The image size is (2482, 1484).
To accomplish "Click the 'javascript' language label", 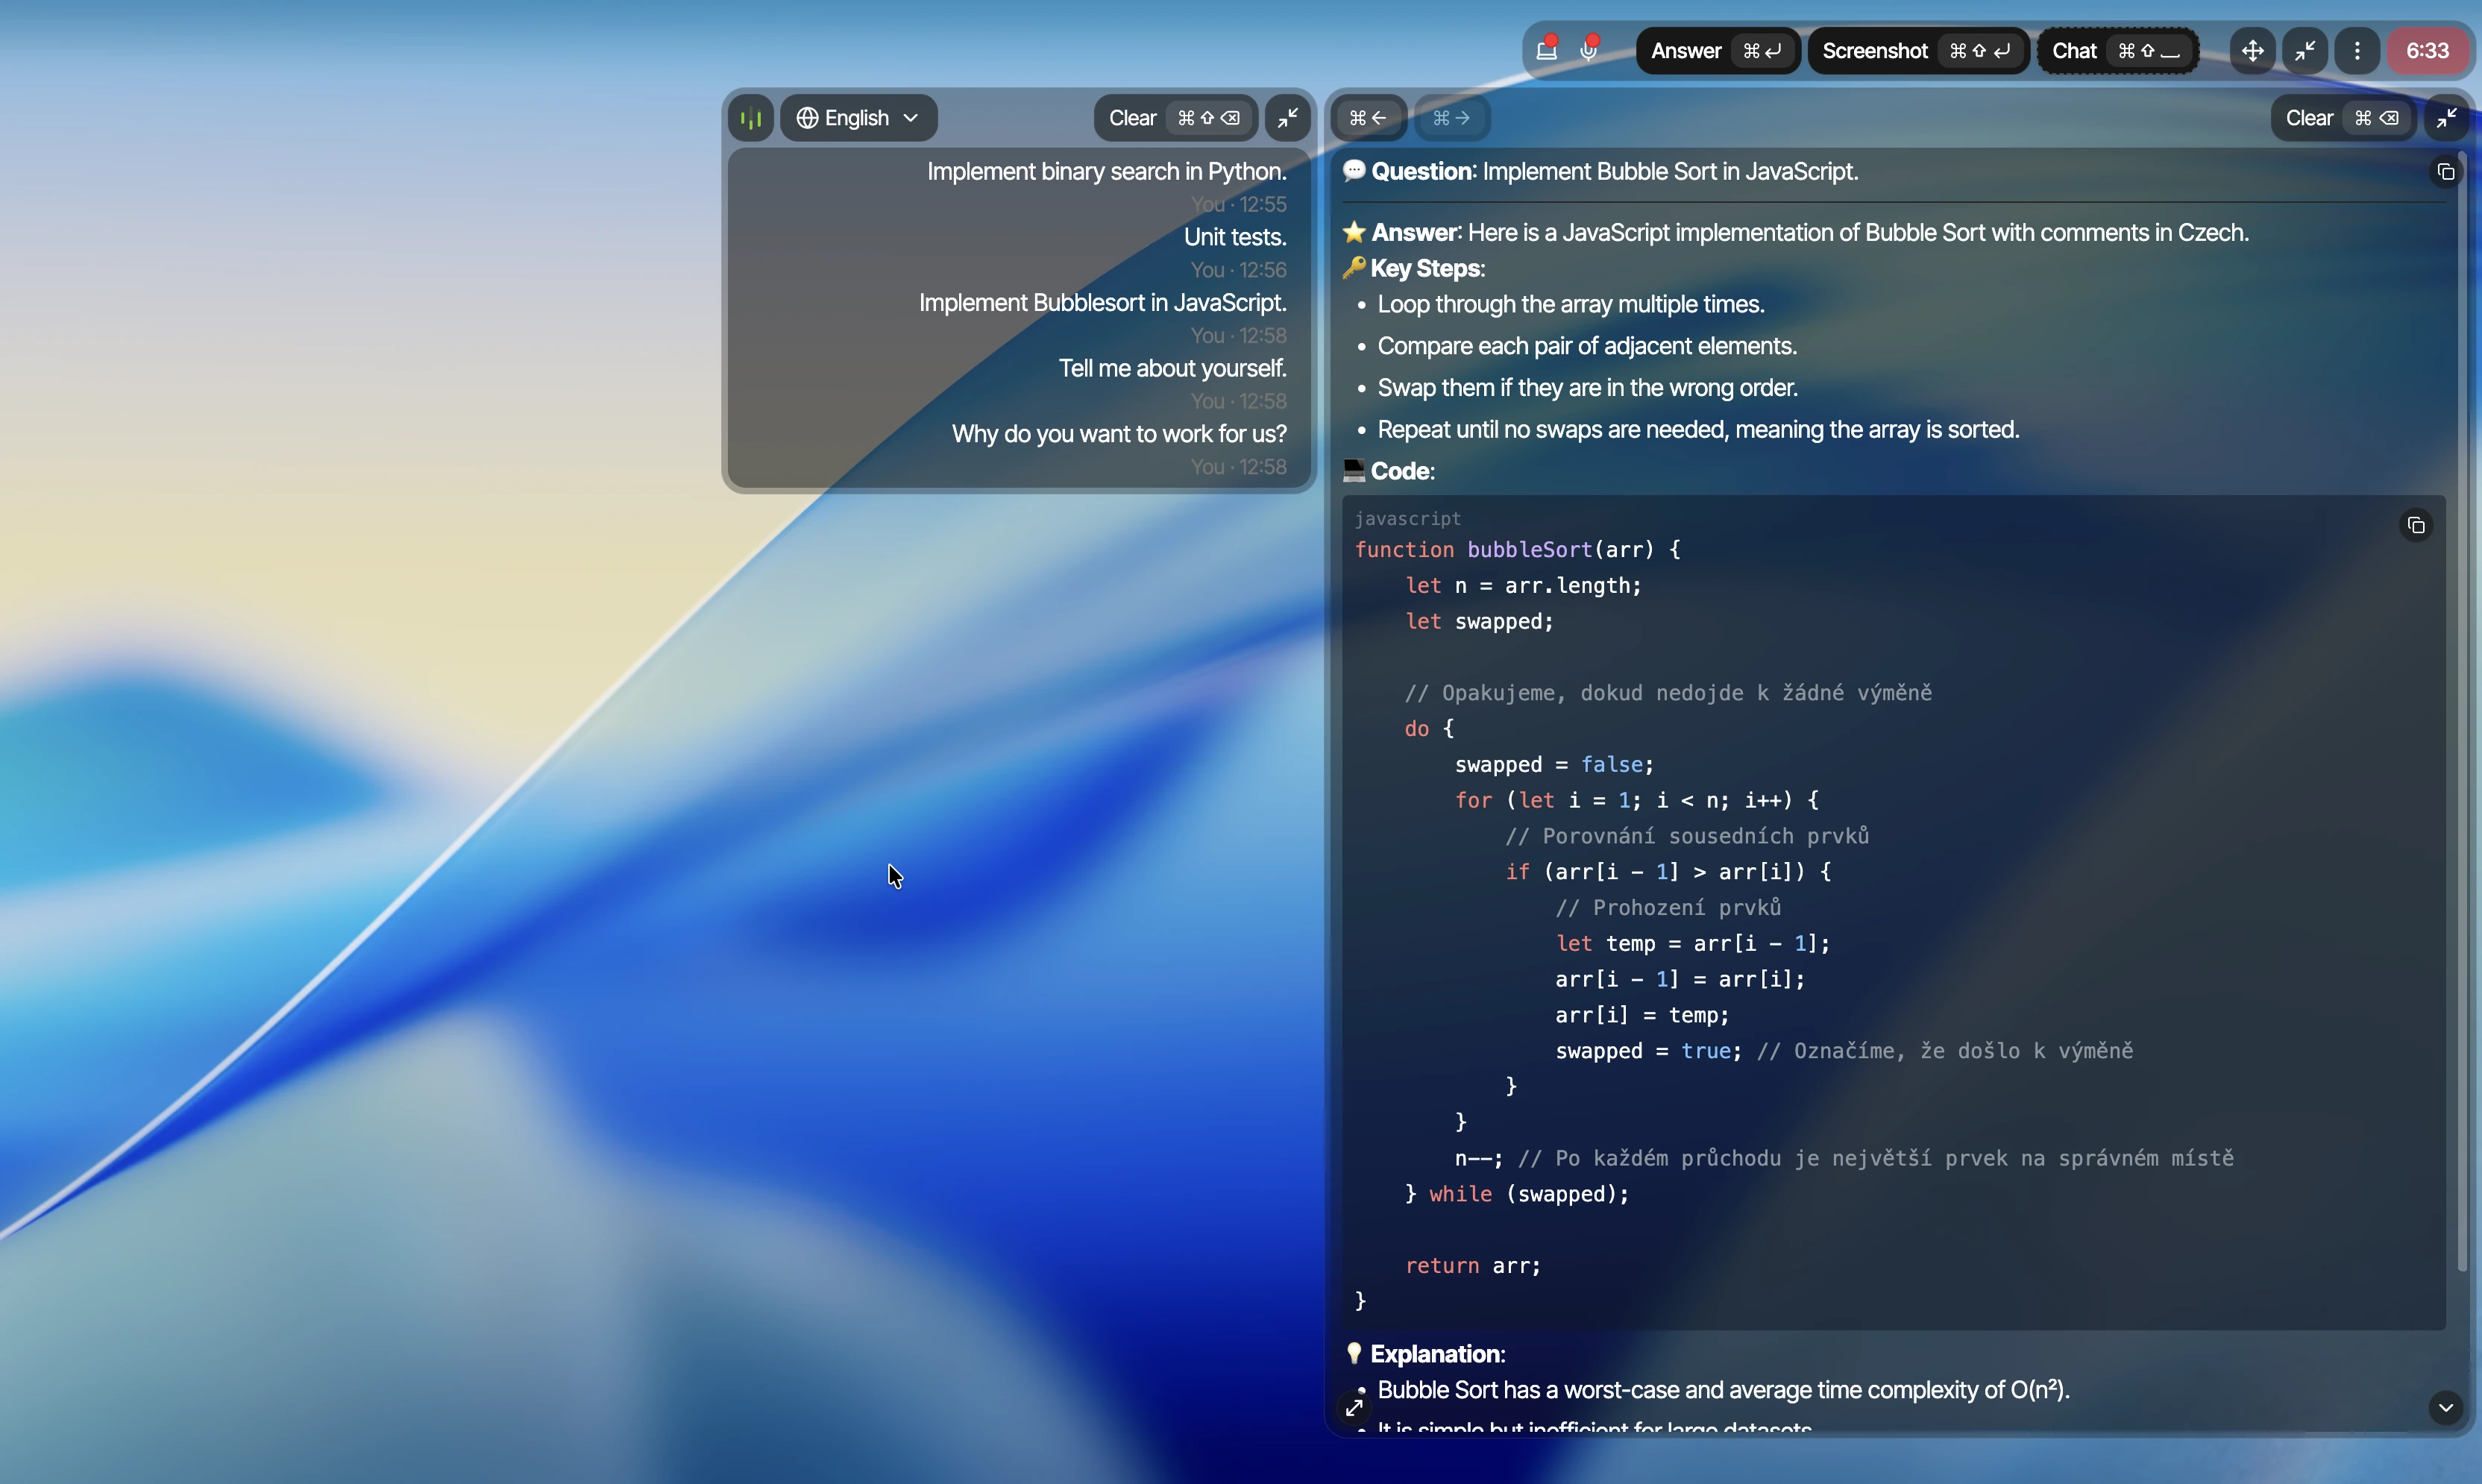I will click(x=1408, y=518).
